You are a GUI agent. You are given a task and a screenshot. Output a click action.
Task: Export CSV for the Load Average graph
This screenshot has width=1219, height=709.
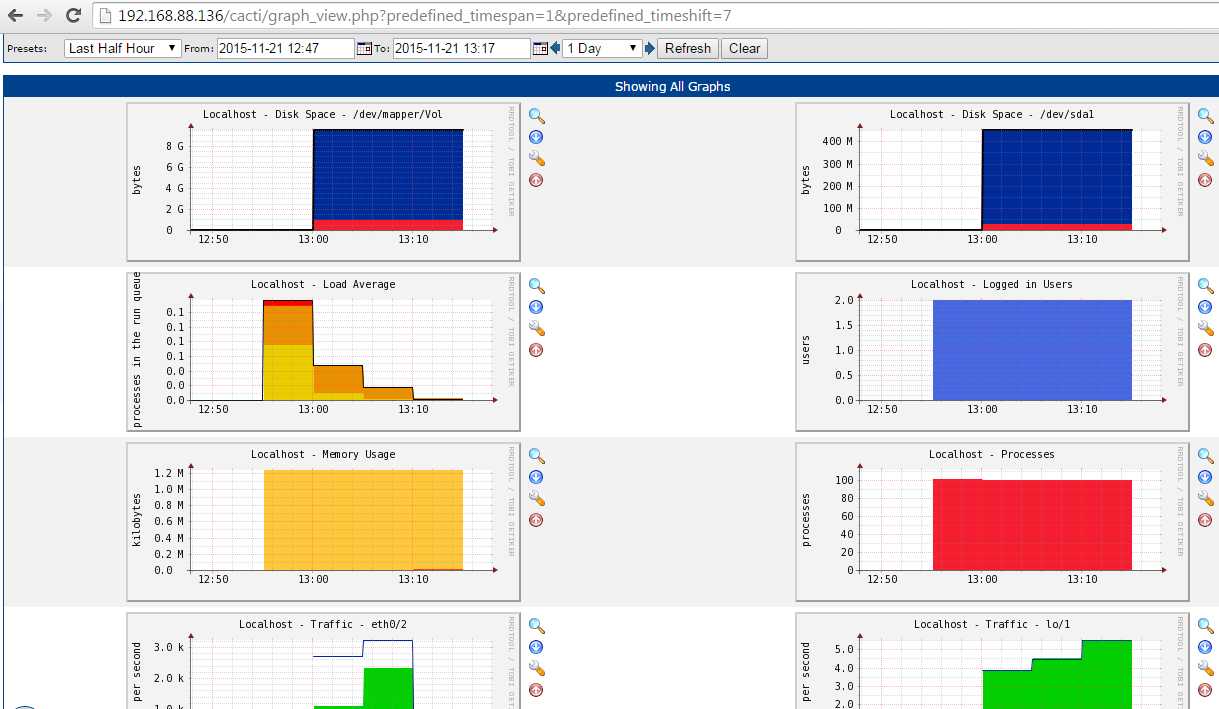(536, 307)
